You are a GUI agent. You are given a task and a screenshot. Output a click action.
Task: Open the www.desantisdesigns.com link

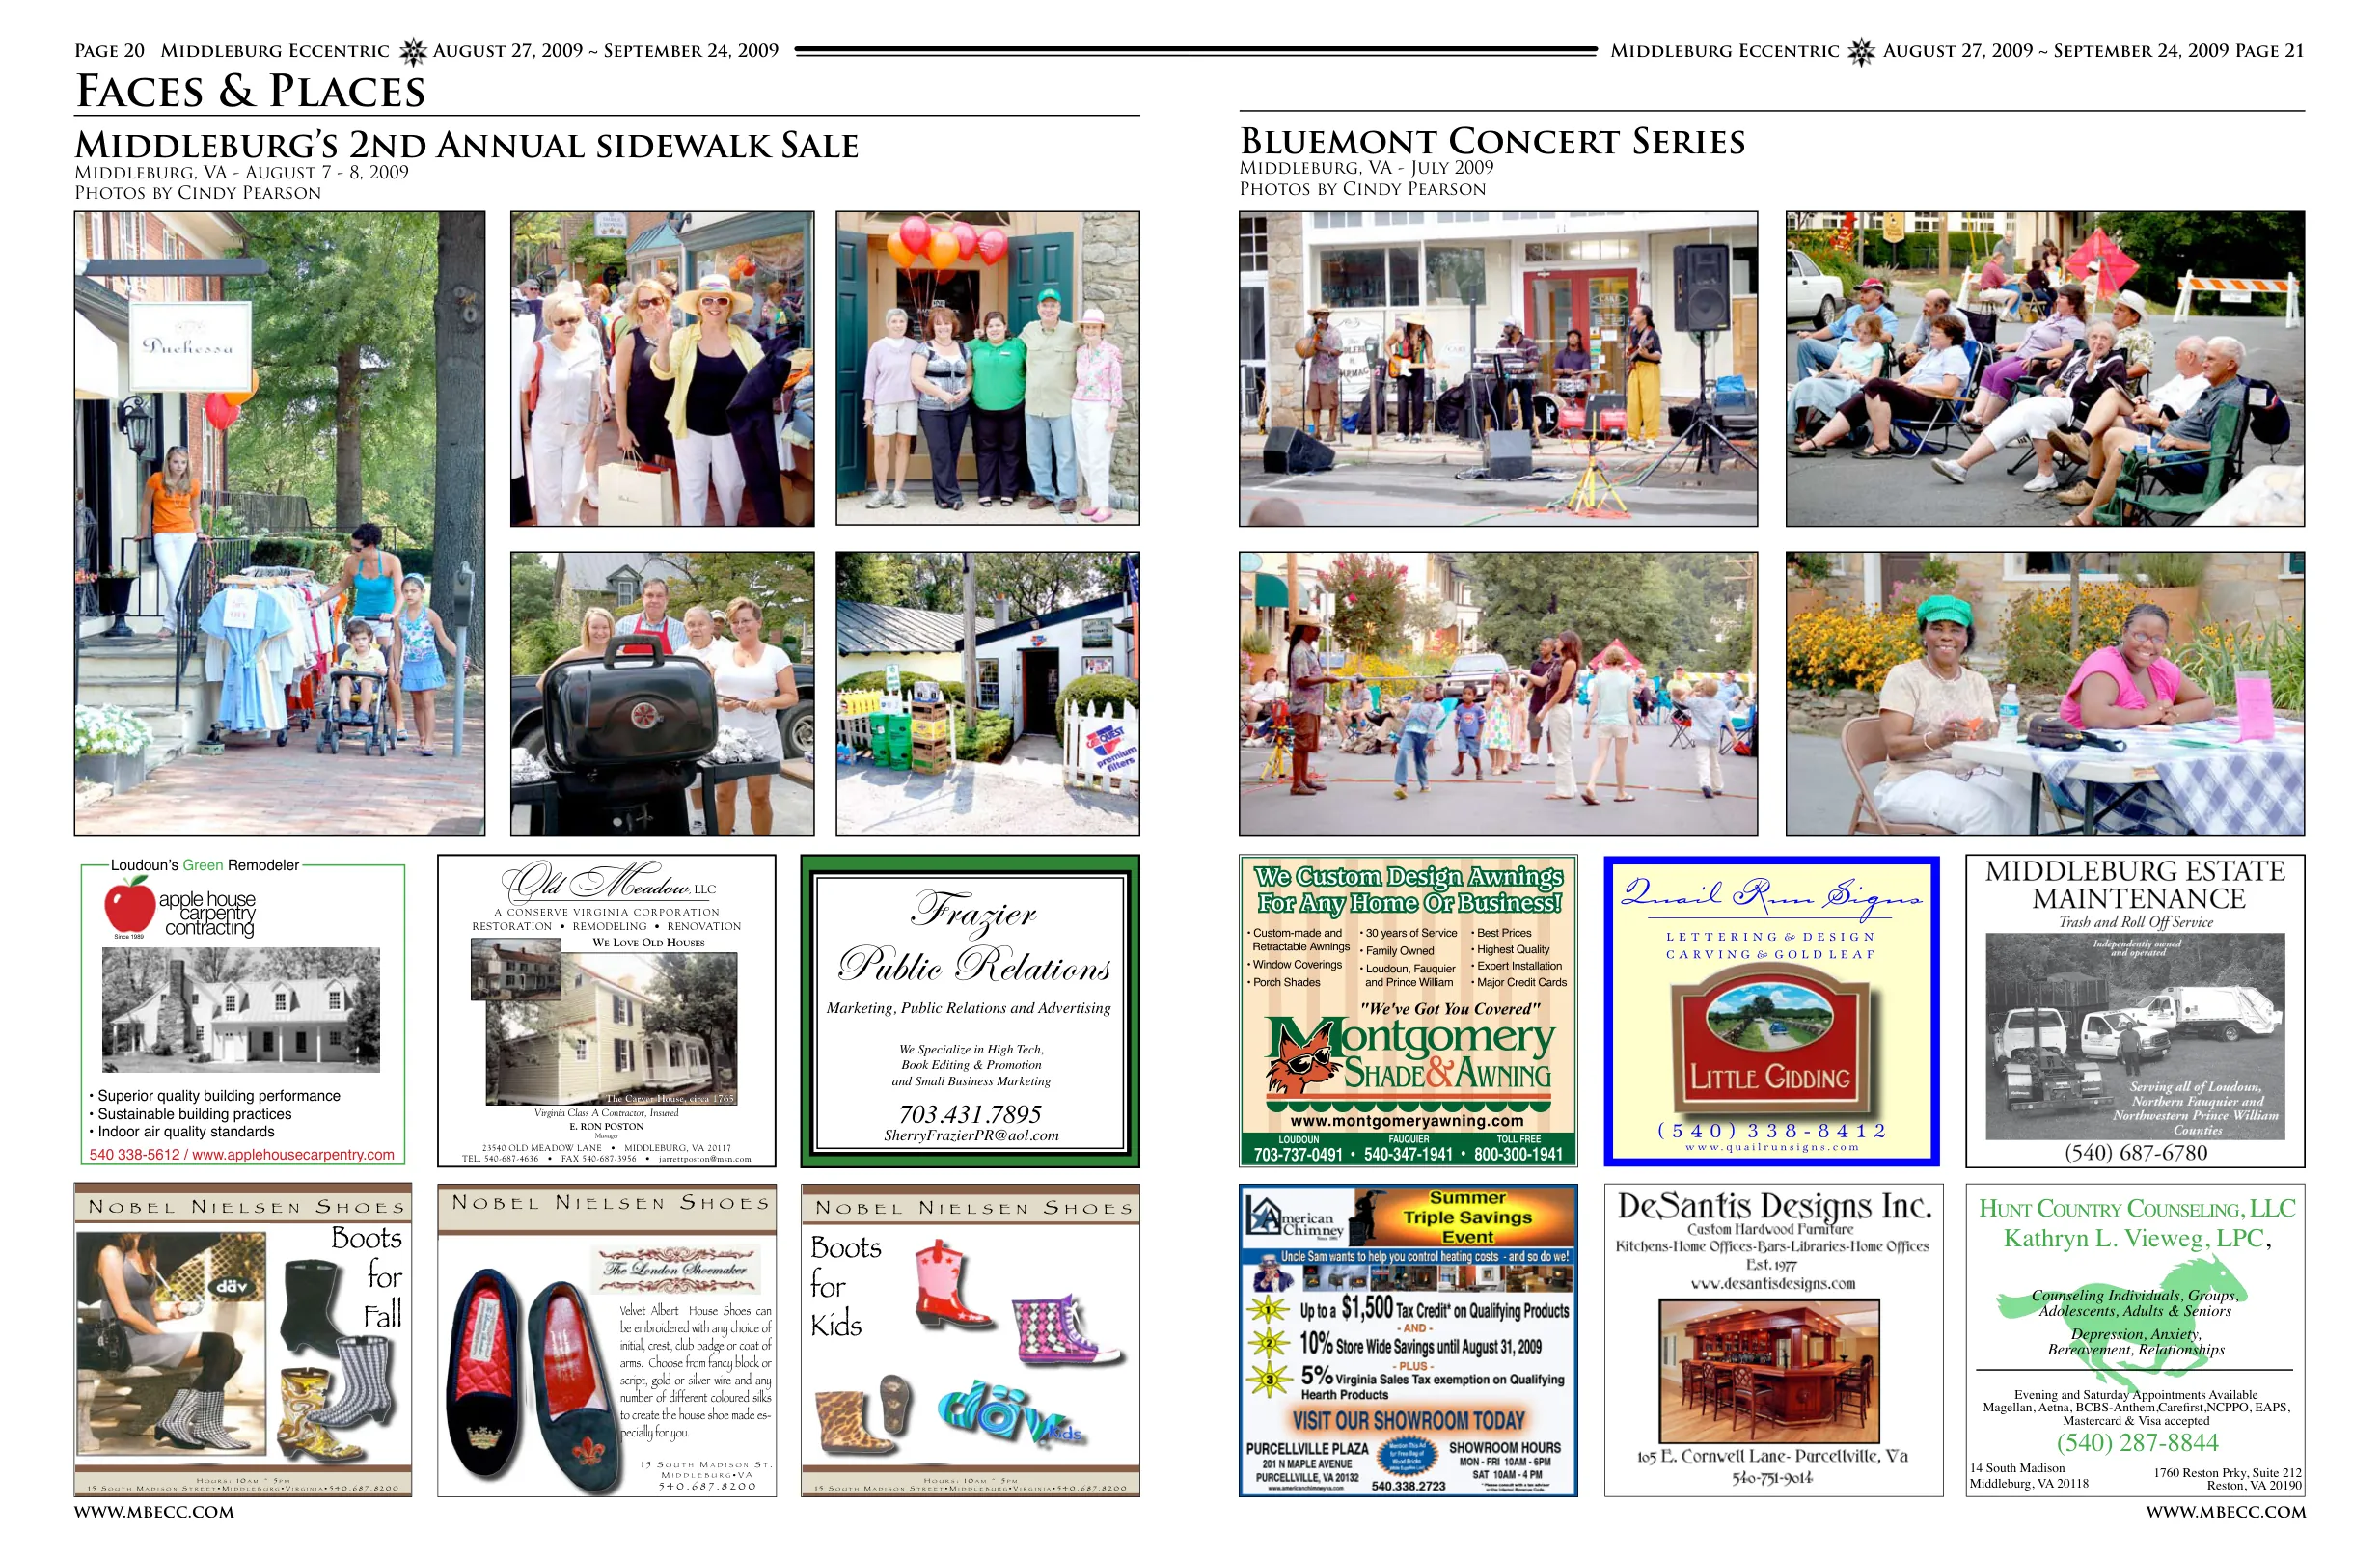[x=1773, y=1283]
